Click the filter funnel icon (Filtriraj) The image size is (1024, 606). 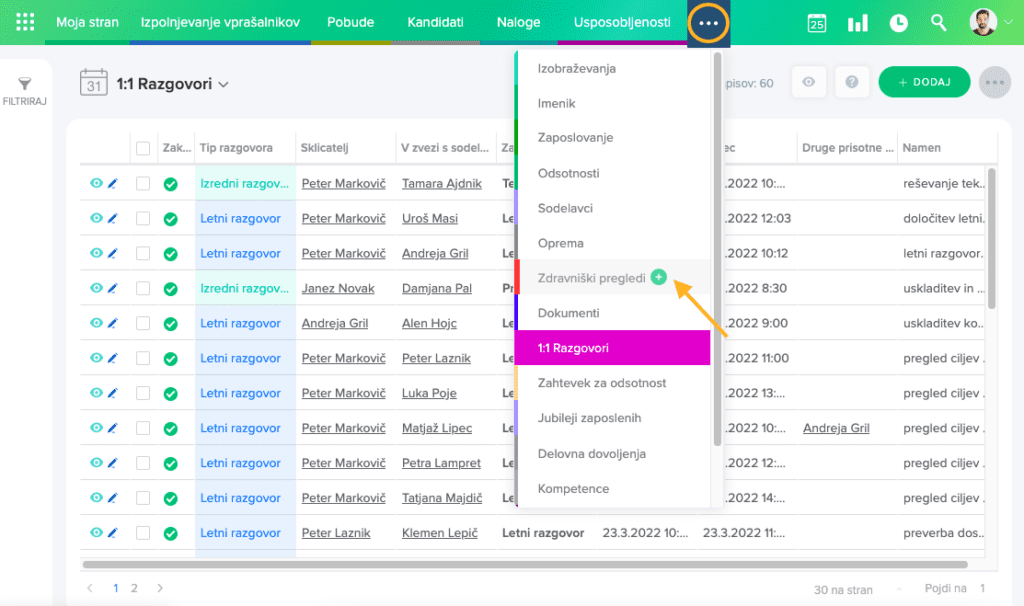(x=25, y=85)
